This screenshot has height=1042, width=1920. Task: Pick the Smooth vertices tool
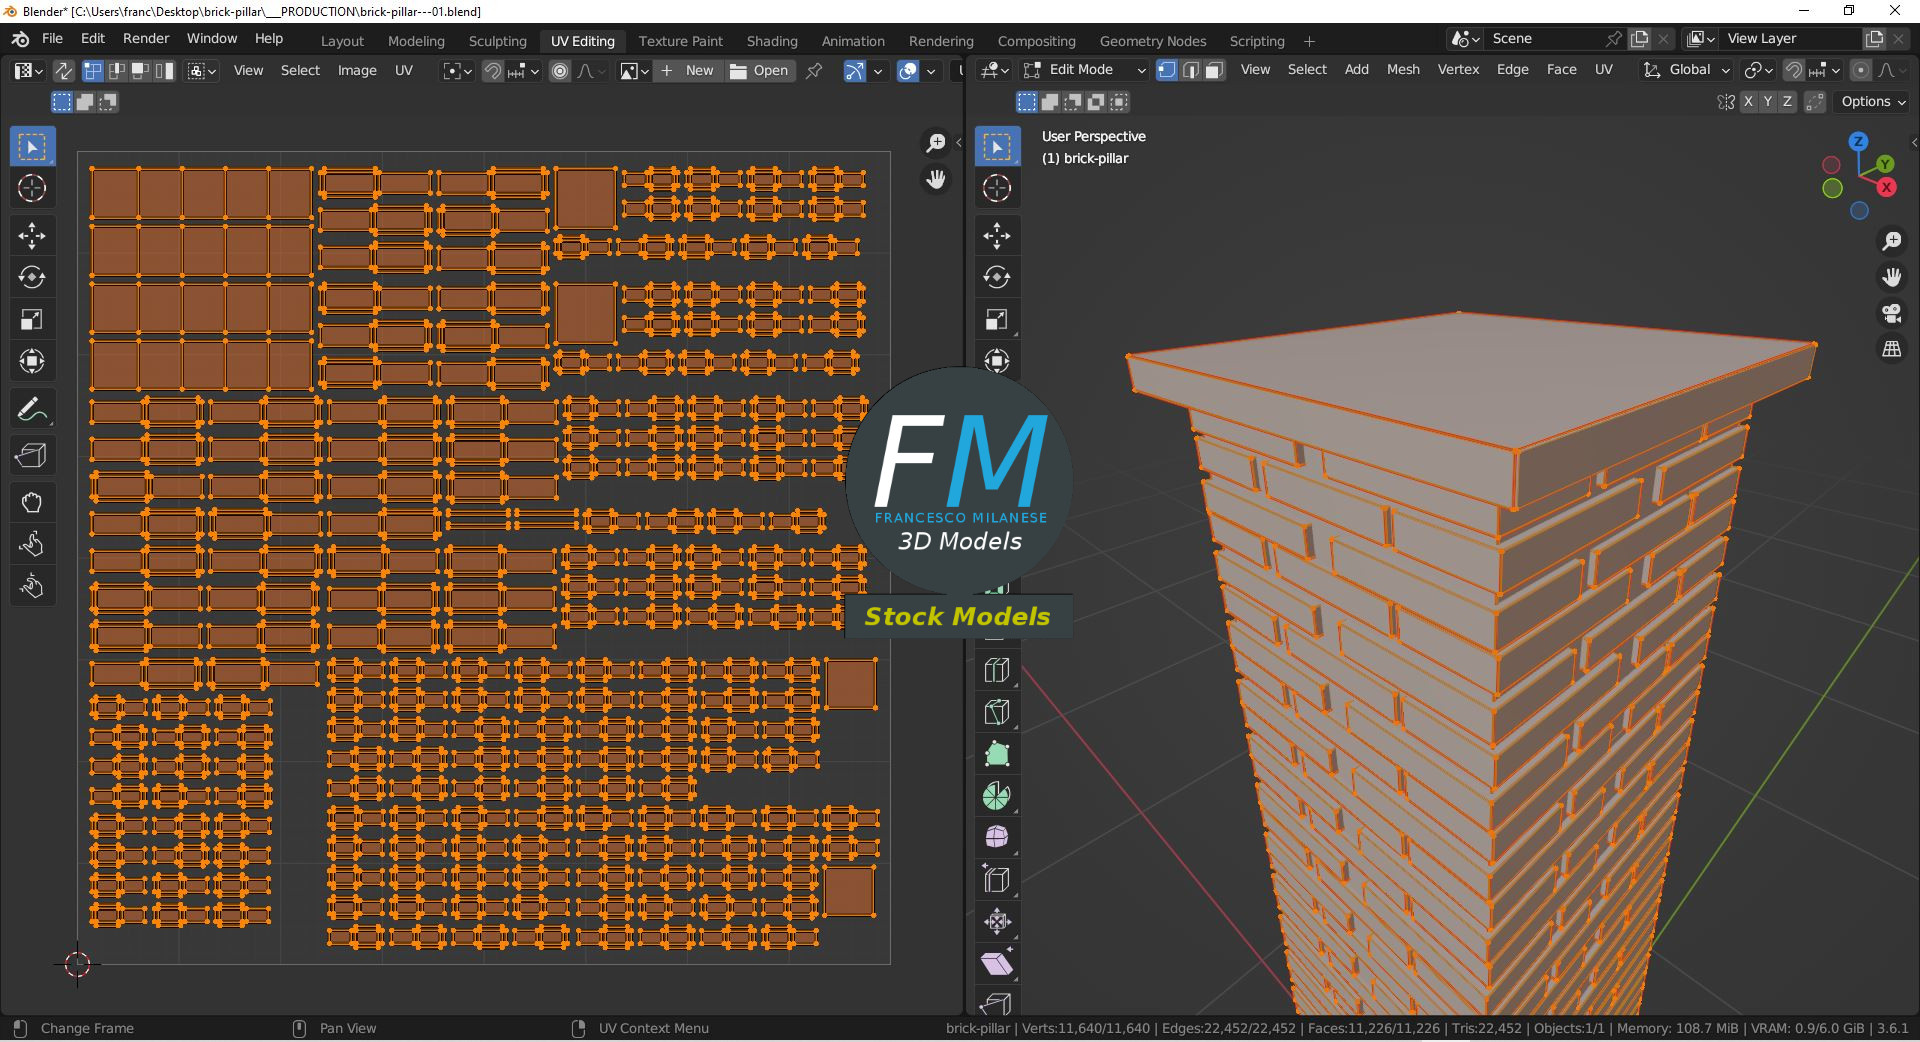[997, 837]
